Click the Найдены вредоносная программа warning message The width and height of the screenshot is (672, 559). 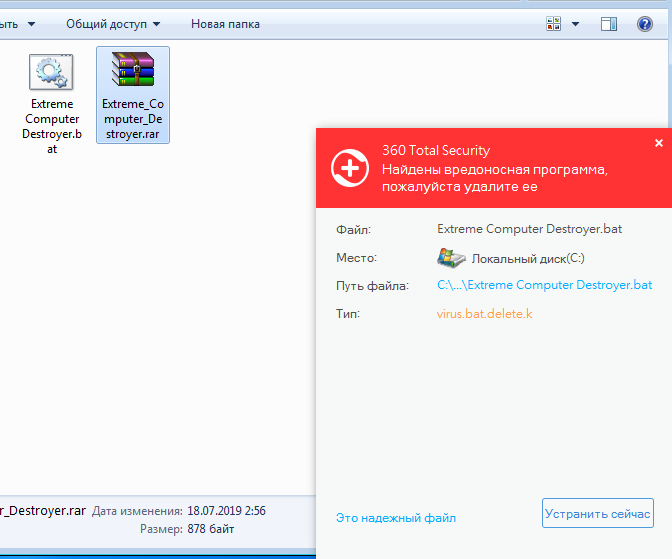[x=495, y=178]
